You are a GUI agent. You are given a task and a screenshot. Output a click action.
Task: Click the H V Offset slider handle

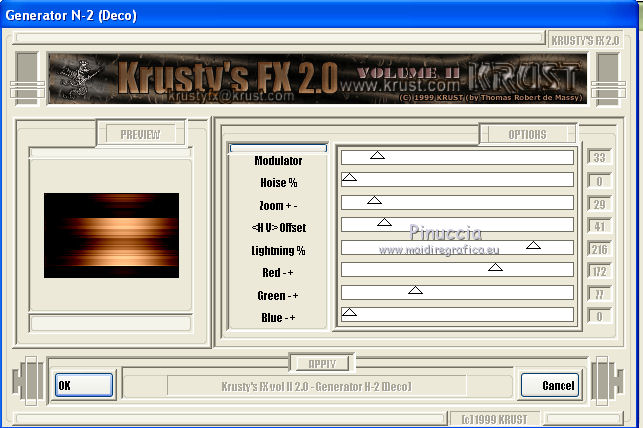(384, 222)
